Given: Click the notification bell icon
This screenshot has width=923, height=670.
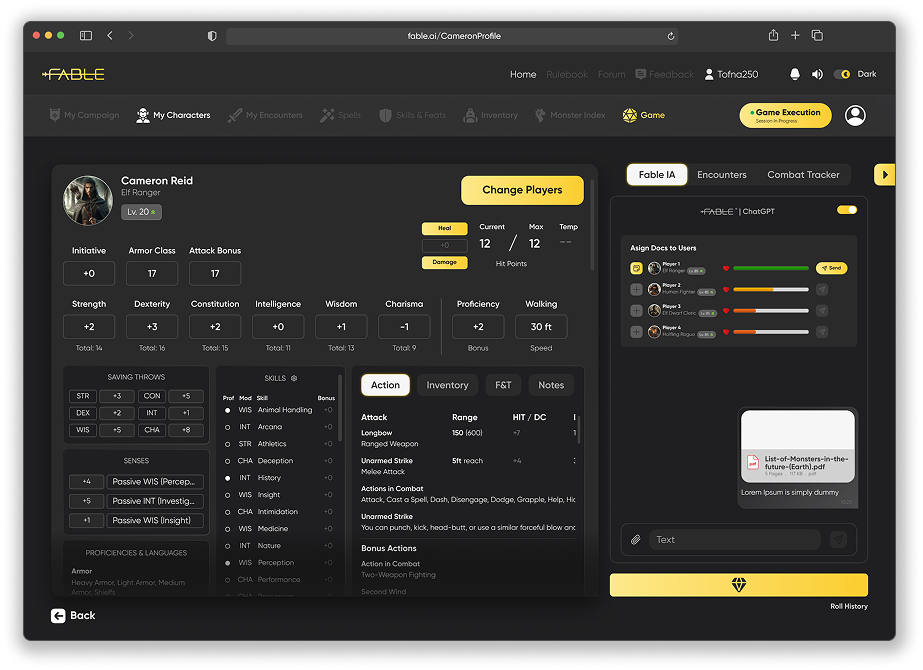Looking at the screenshot, I should point(795,74).
